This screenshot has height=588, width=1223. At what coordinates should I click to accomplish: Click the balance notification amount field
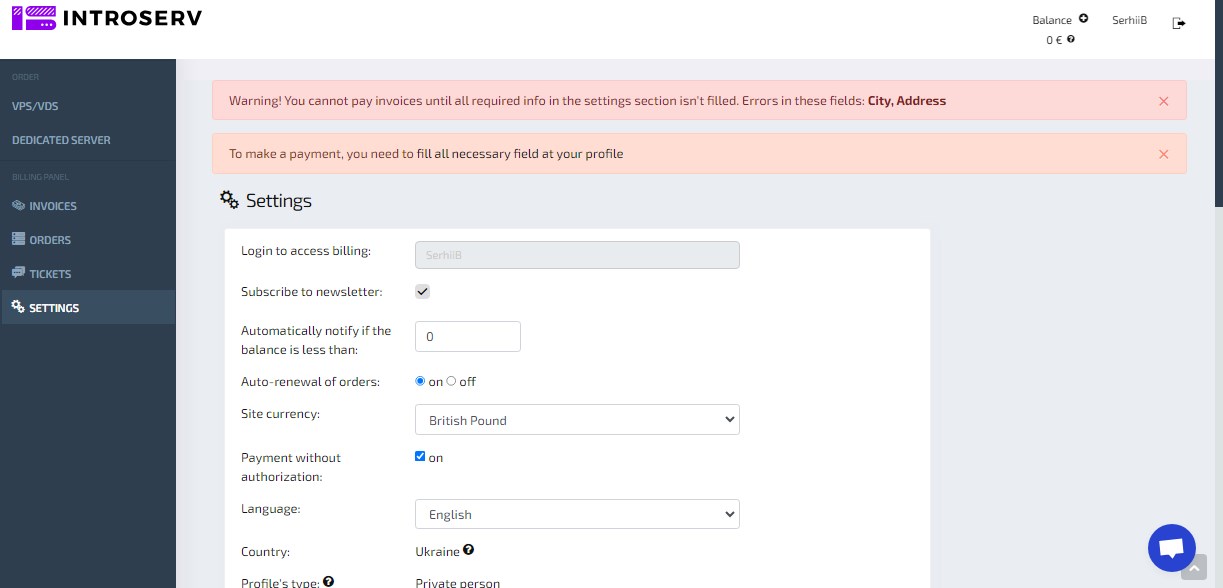[467, 337]
